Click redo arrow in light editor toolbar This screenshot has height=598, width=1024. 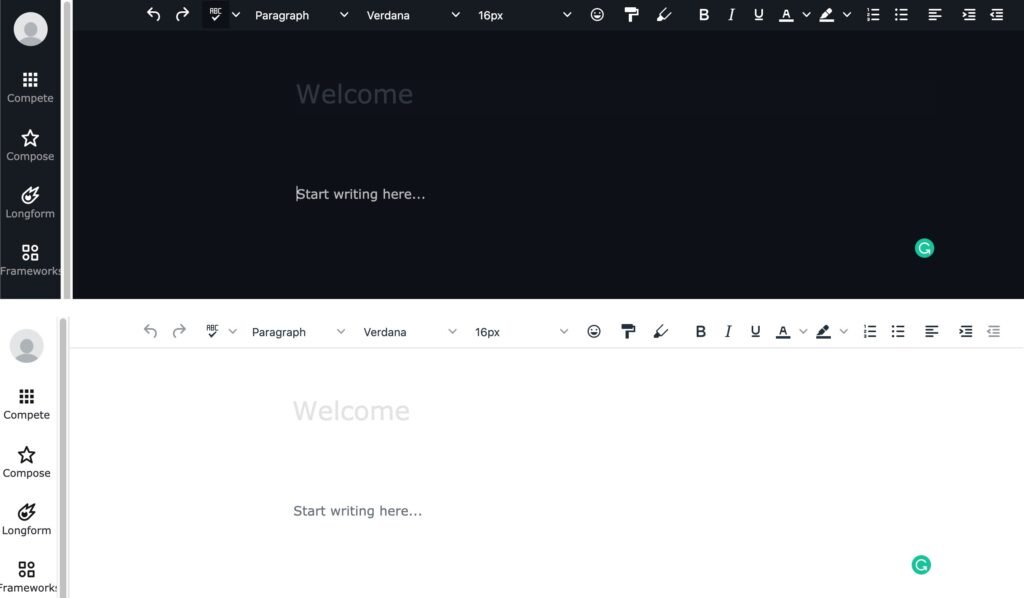[x=179, y=331]
